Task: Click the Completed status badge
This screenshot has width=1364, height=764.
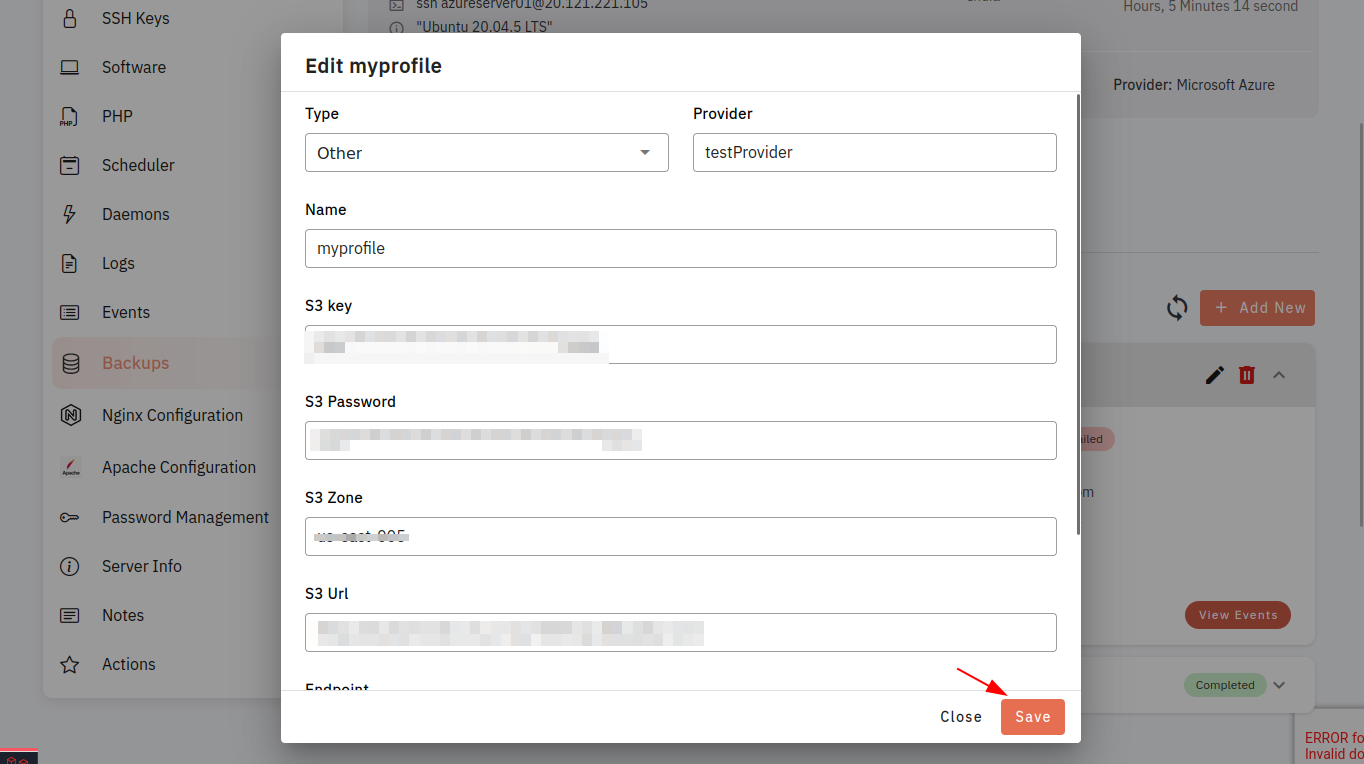Action: (x=1225, y=685)
